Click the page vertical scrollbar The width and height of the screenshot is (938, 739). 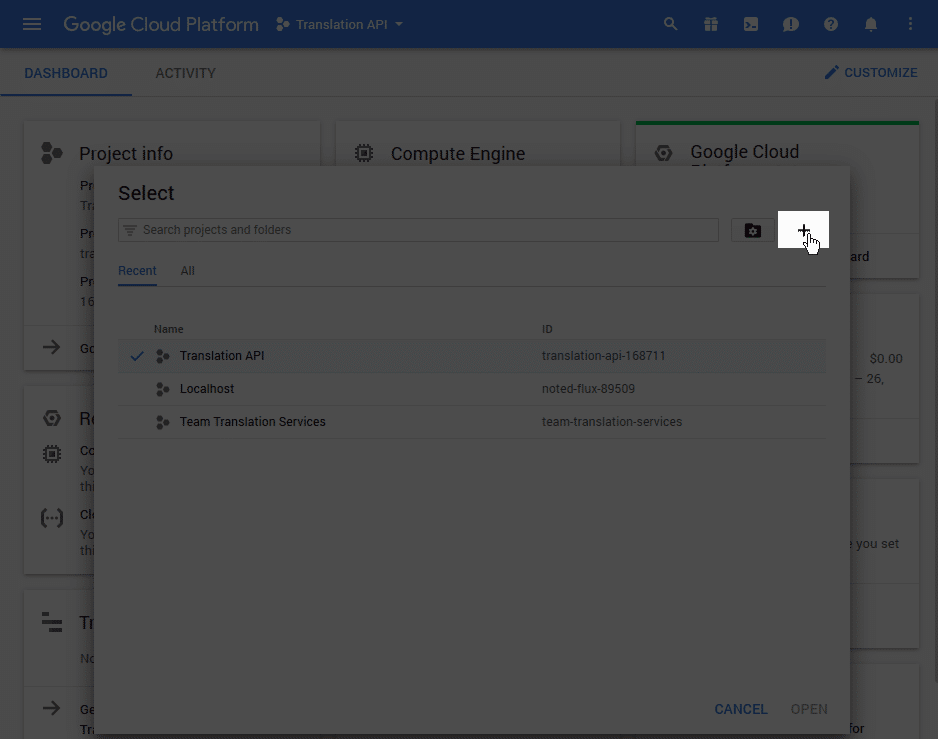coord(935,389)
